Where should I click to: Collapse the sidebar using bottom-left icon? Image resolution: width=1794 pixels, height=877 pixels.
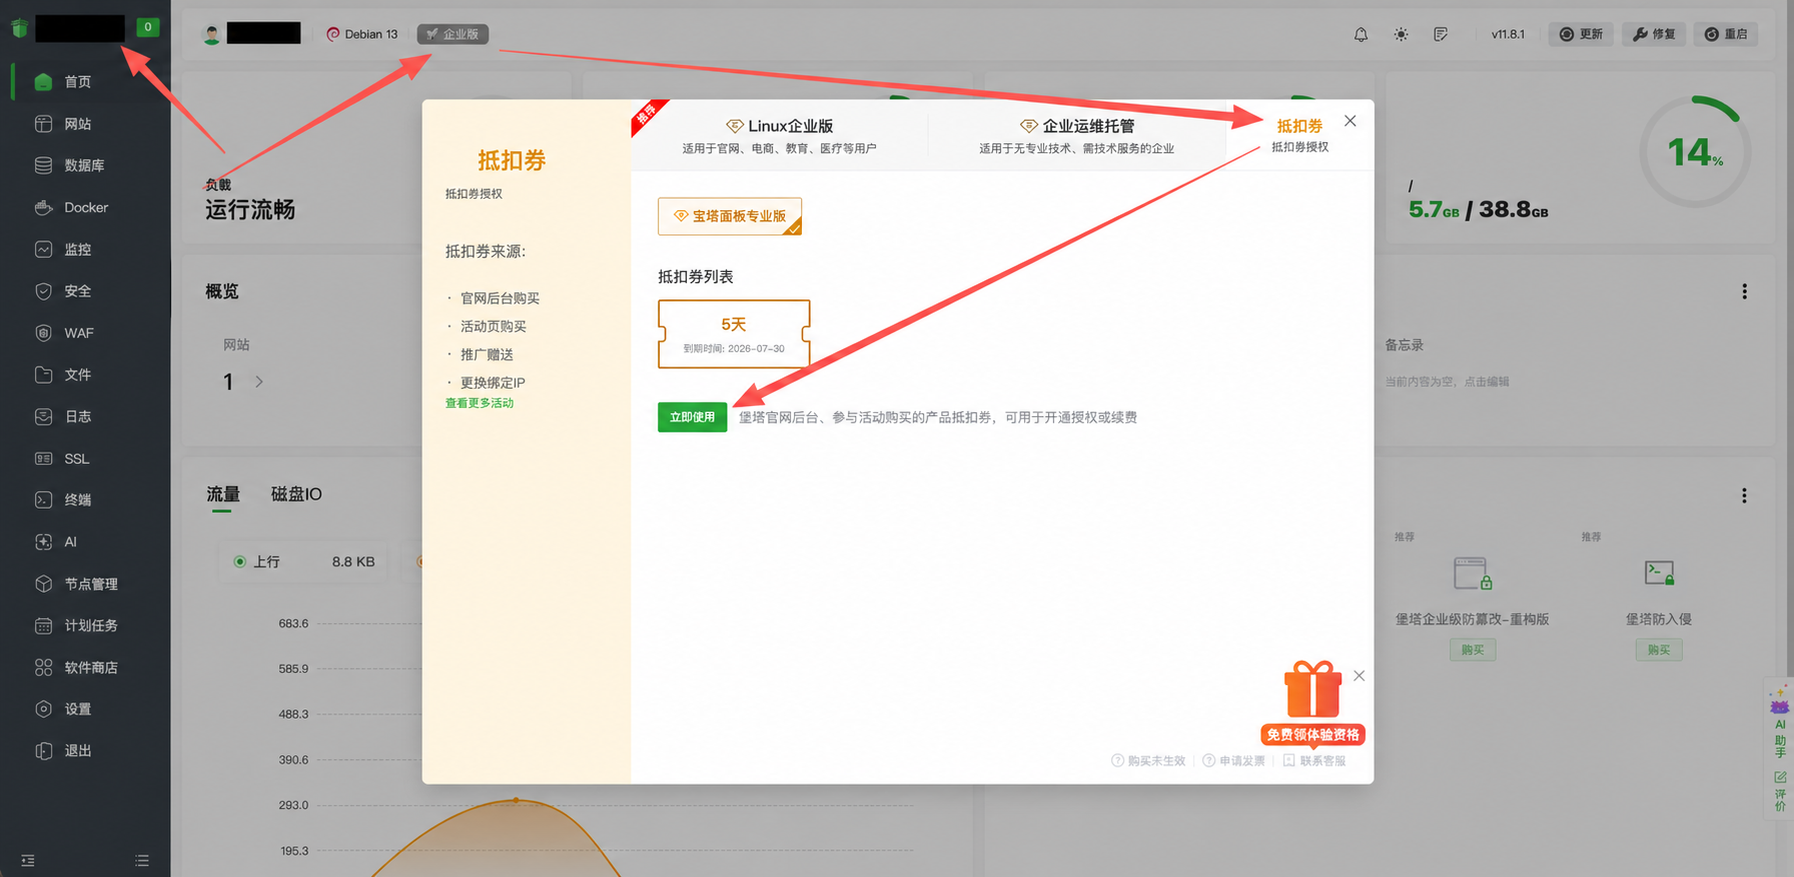(28, 861)
